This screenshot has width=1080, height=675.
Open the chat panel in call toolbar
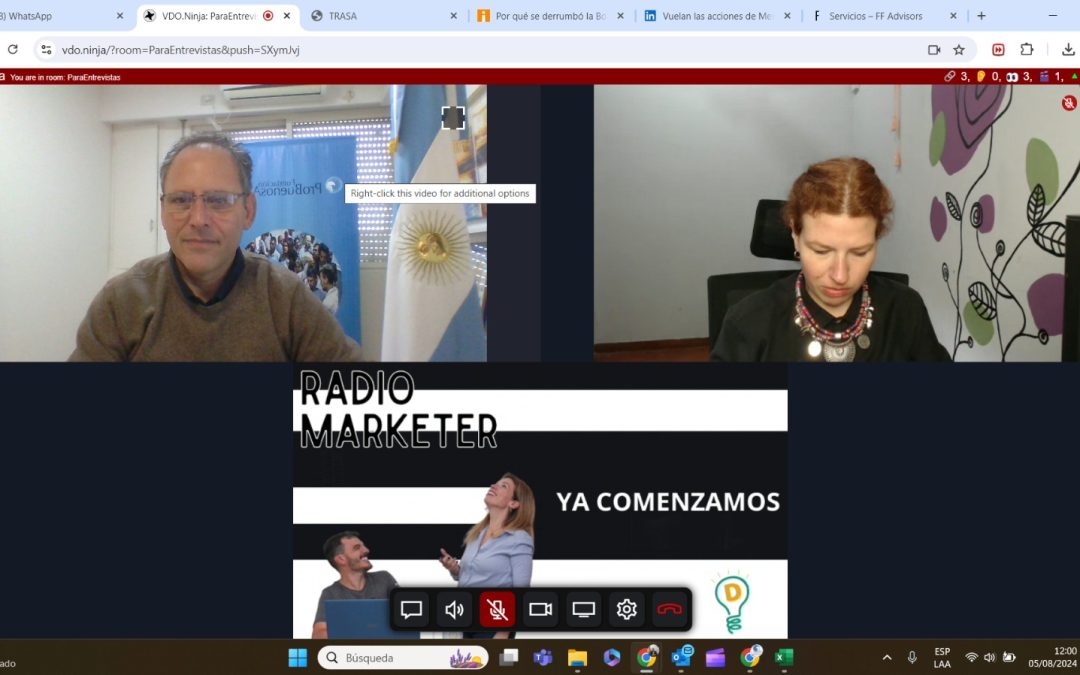(x=411, y=610)
